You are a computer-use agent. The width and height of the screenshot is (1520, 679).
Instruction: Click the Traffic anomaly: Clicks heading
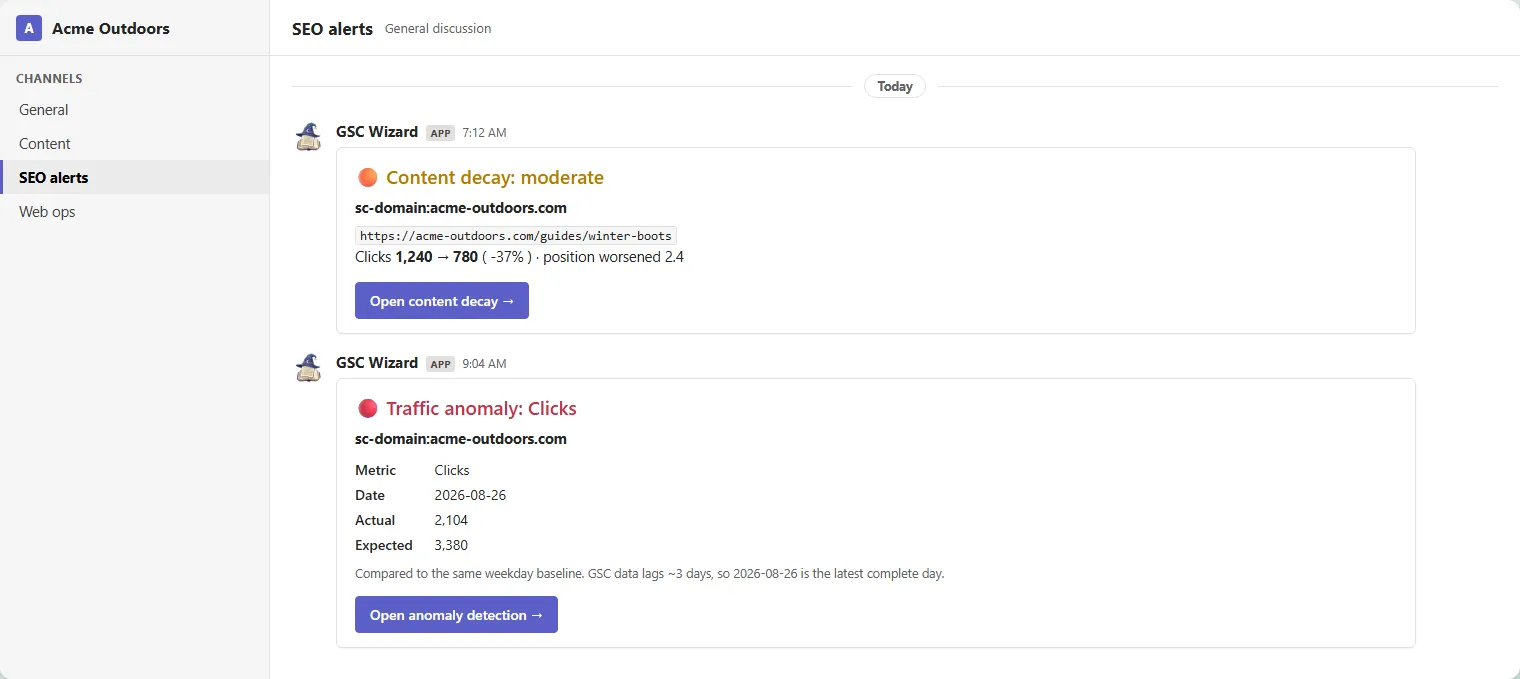coord(481,409)
